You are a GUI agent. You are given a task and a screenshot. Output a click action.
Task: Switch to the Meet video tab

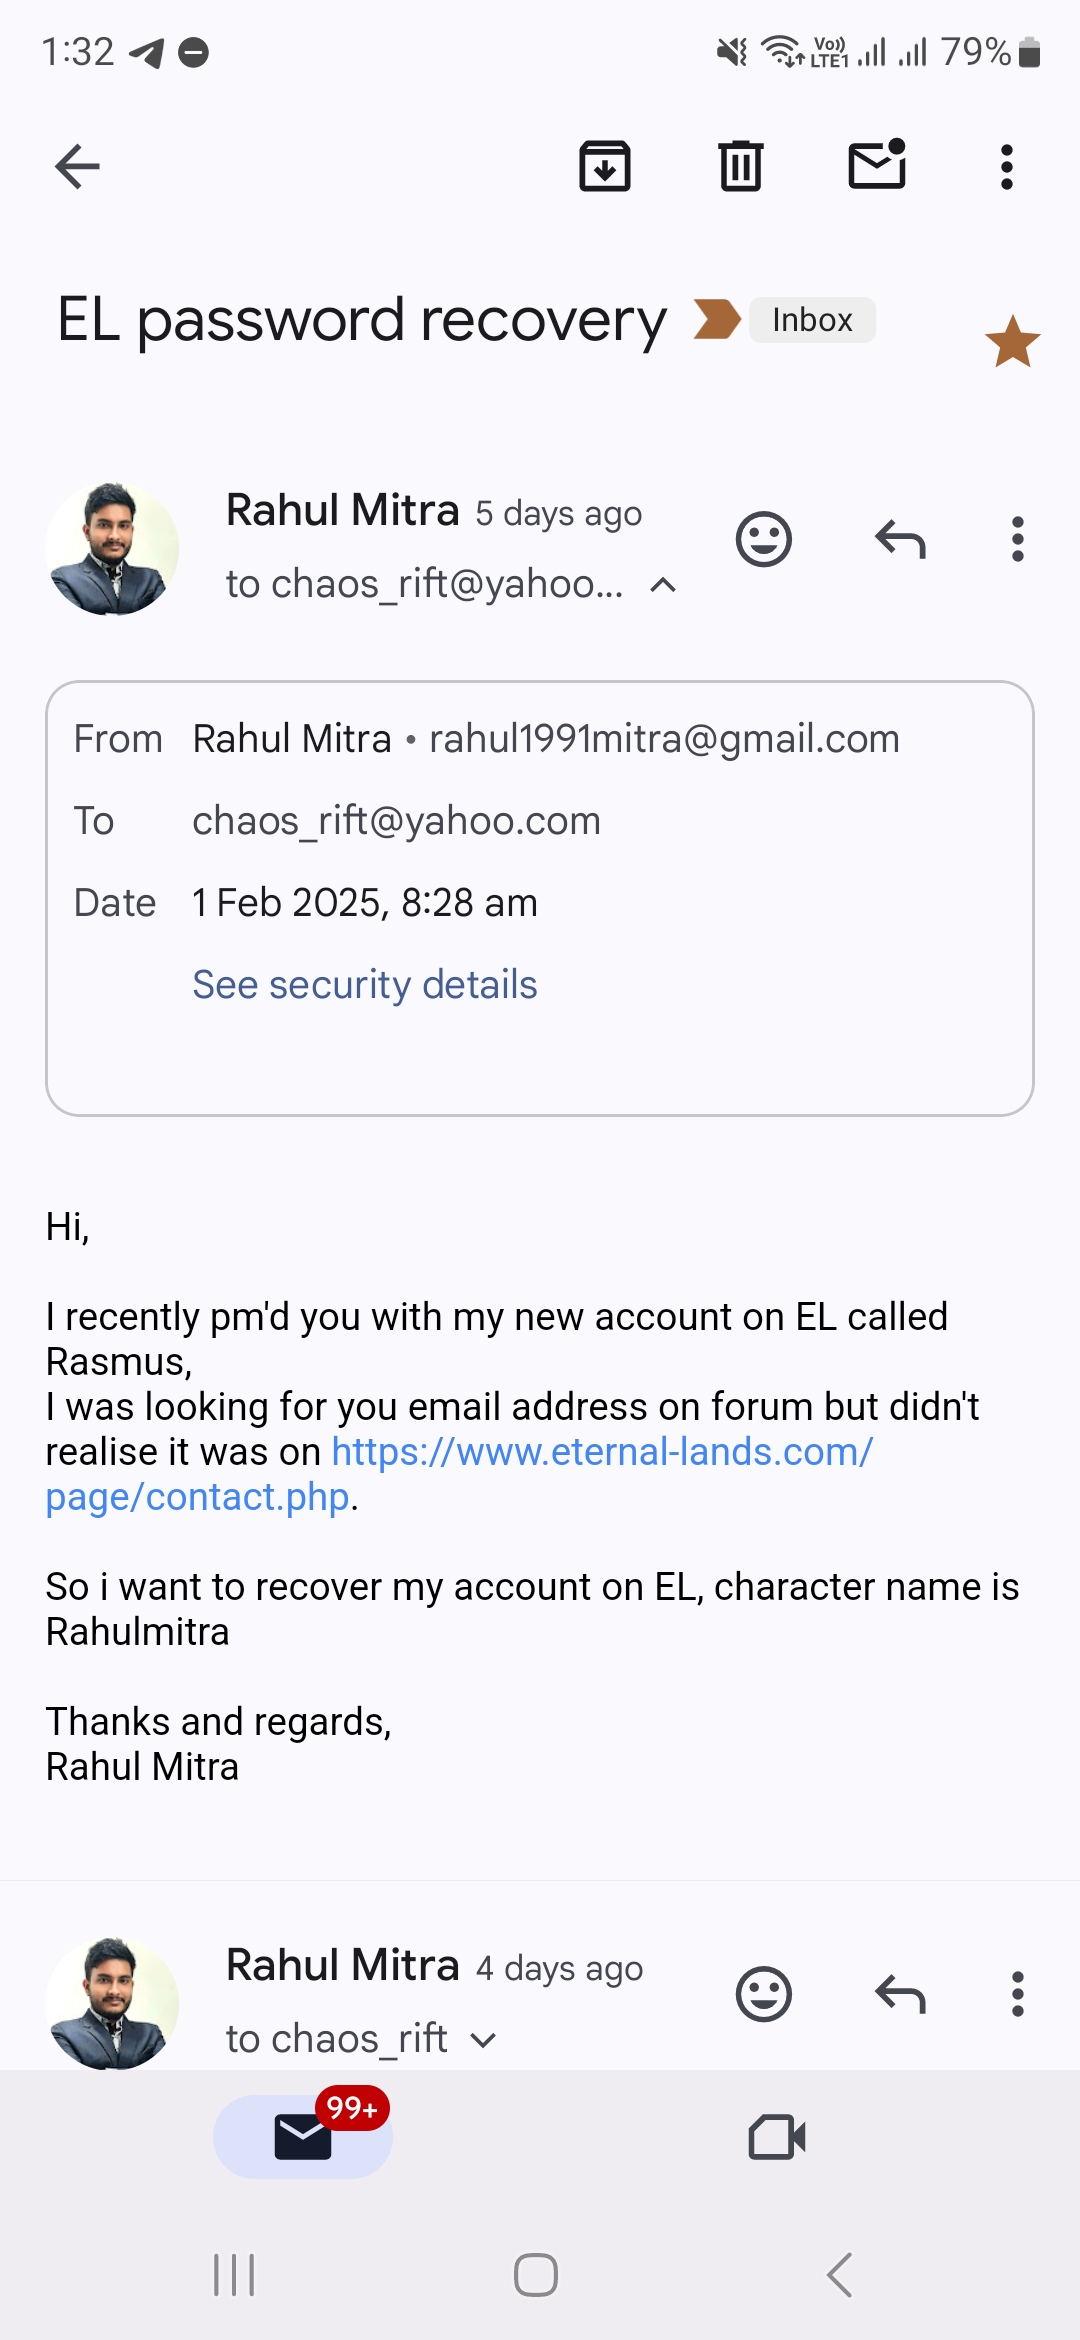pyautogui.click(x=777, y=2137)
